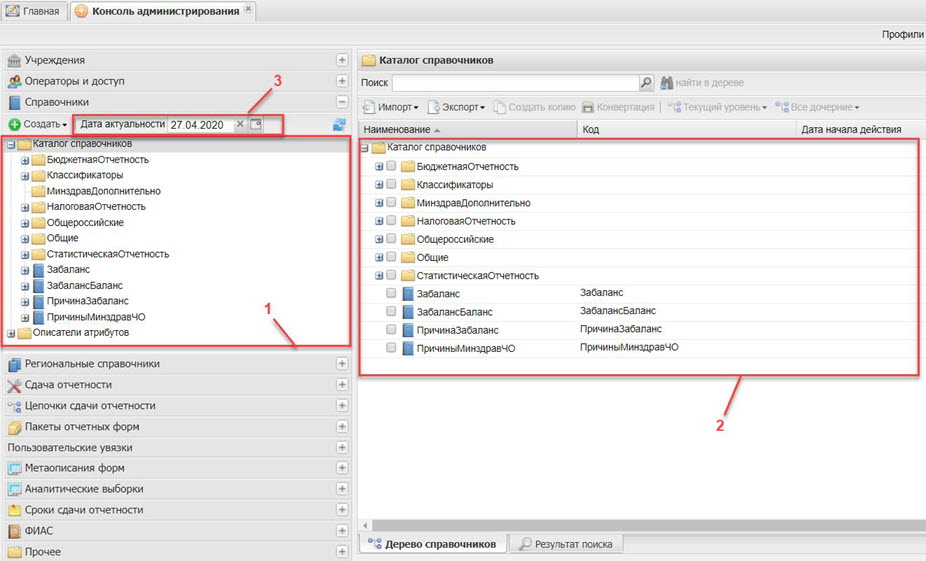The width and height of the screenshot is (926, 561).
Task: Click the calendar icon beside Дата актуальности
Action: [255, 124]
